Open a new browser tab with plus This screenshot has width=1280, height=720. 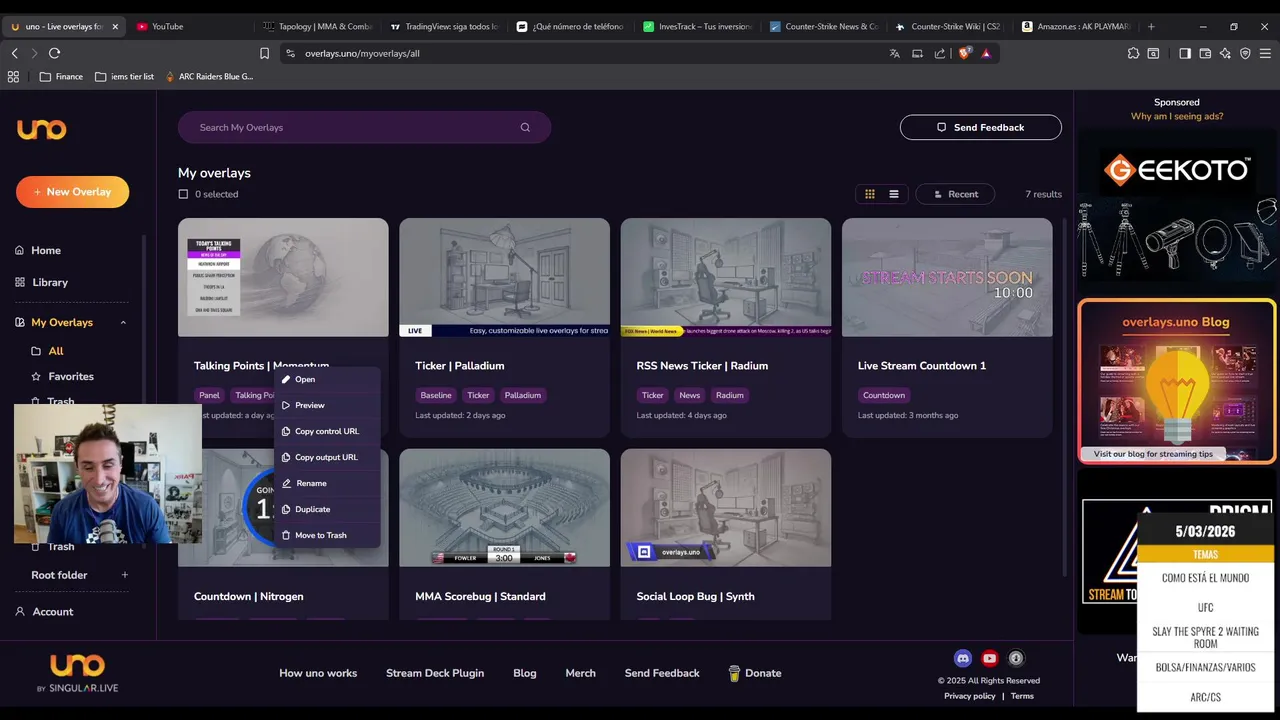tap(1151, 26)
